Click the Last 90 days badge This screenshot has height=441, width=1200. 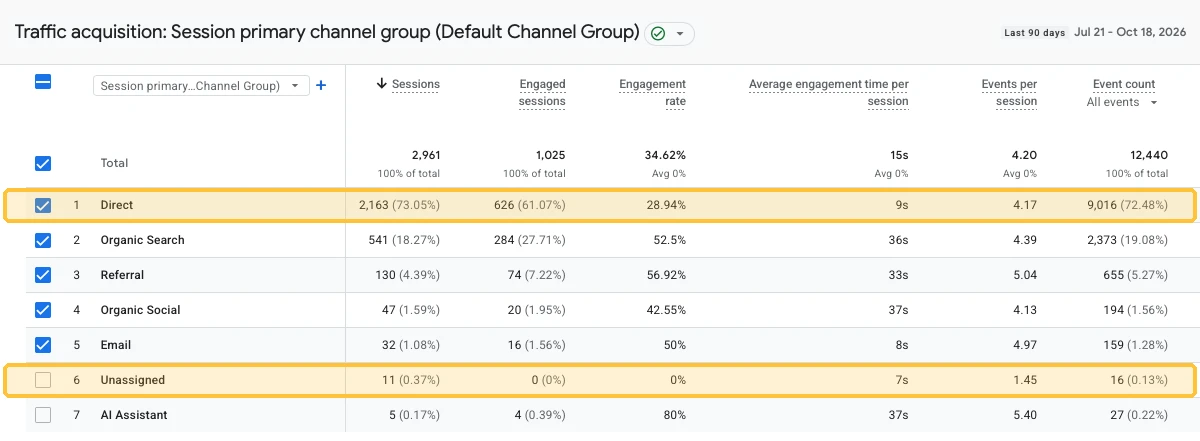click(1034, 33)
